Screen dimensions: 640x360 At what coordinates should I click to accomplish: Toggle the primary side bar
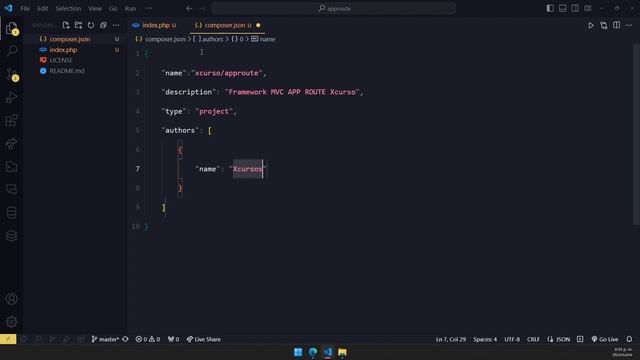[550, 8]
